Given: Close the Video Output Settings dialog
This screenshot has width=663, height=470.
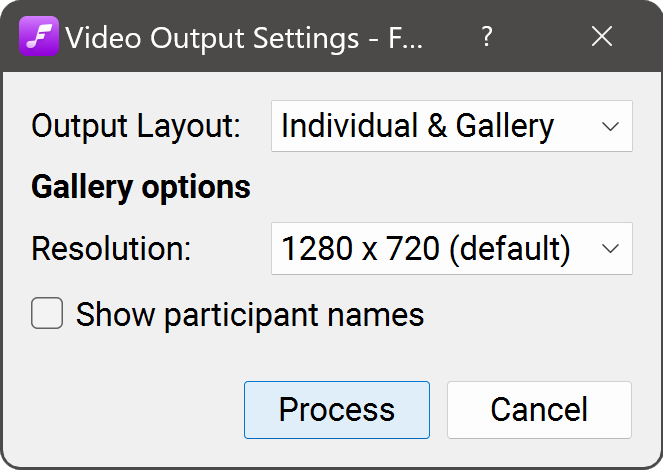Looking at the screenshot, I should point(602,37).
